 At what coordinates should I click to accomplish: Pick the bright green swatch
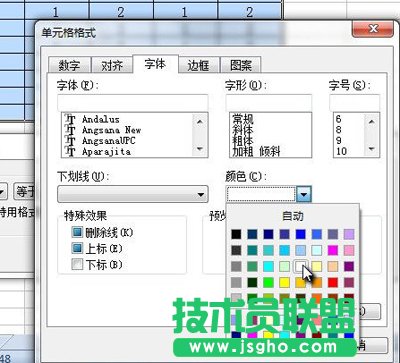pyautogui.click(x=268, y=283)
